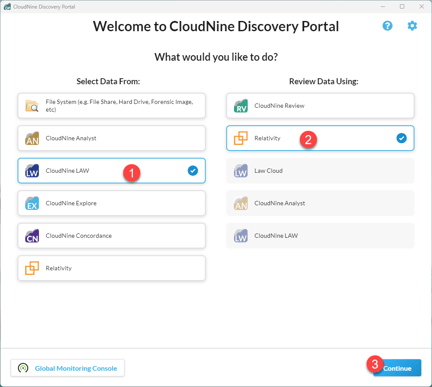Viewport: 432px width, 387px height.
Task: Select CloudNine Explore as data source
Action: [x=111, y=203]
